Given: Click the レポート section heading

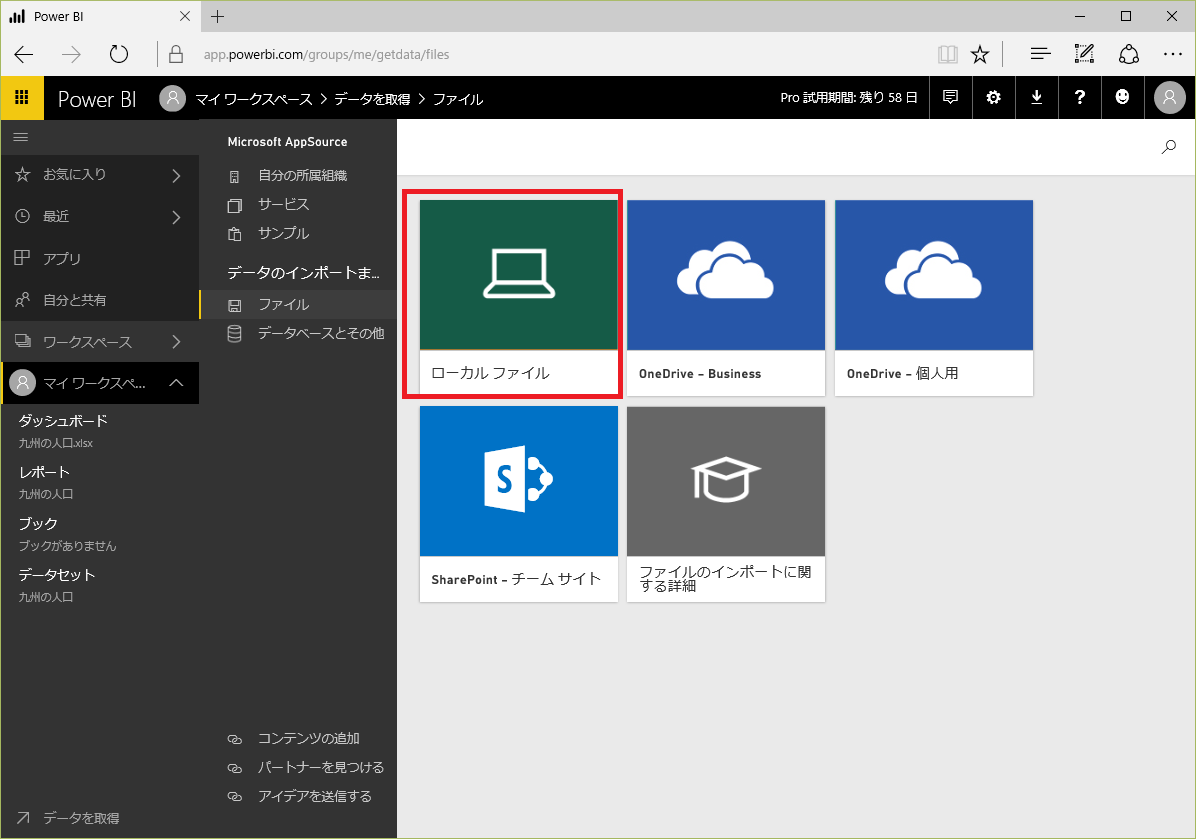Looking at the screenshot, I should (x=44, y=472).
